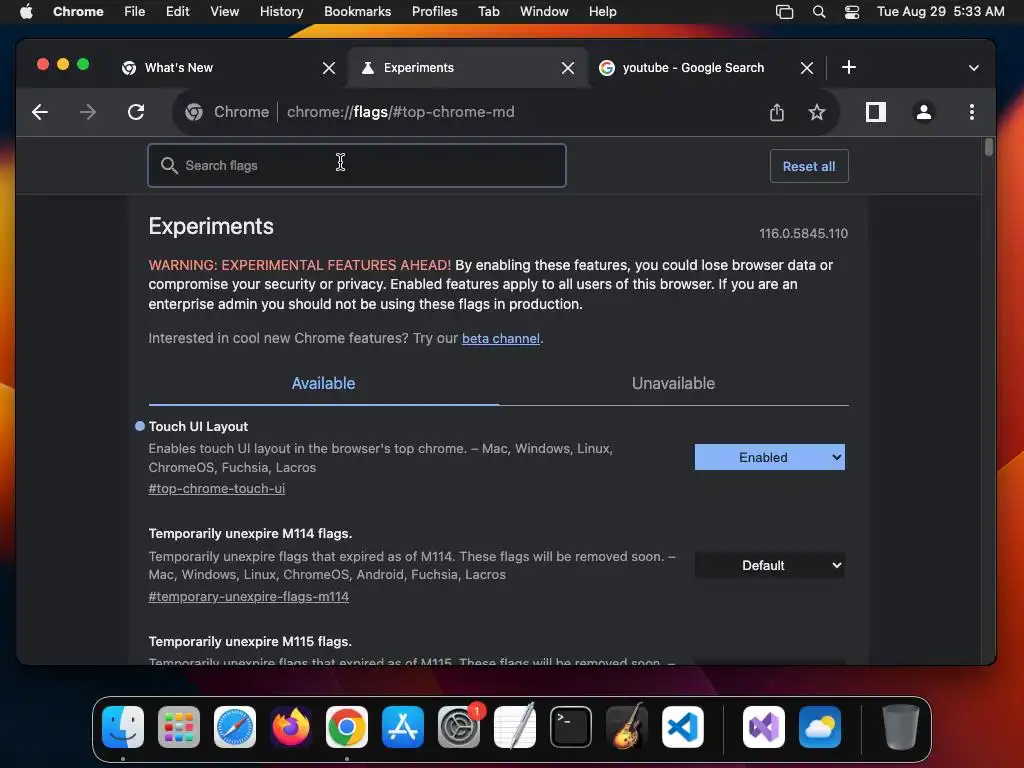Open the beta channel link

[x=501, y=338]
